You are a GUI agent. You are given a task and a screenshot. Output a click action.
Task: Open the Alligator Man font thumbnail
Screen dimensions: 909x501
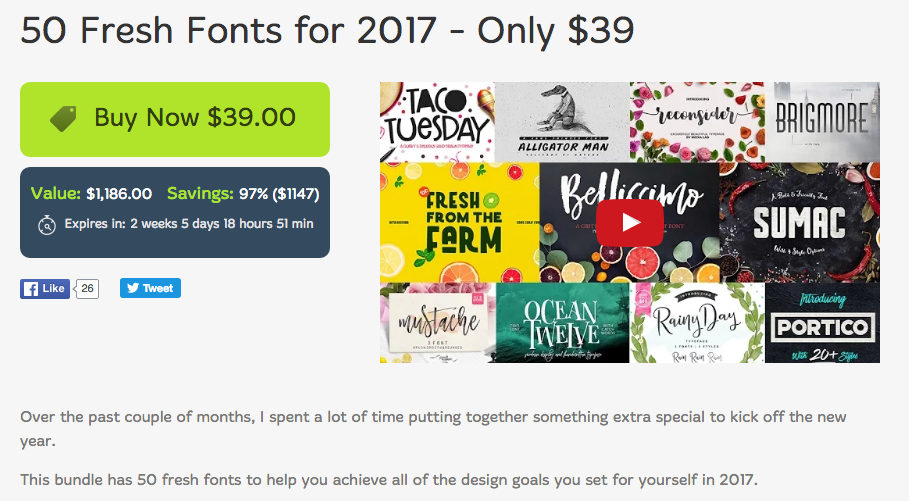(x=562, y=122)
